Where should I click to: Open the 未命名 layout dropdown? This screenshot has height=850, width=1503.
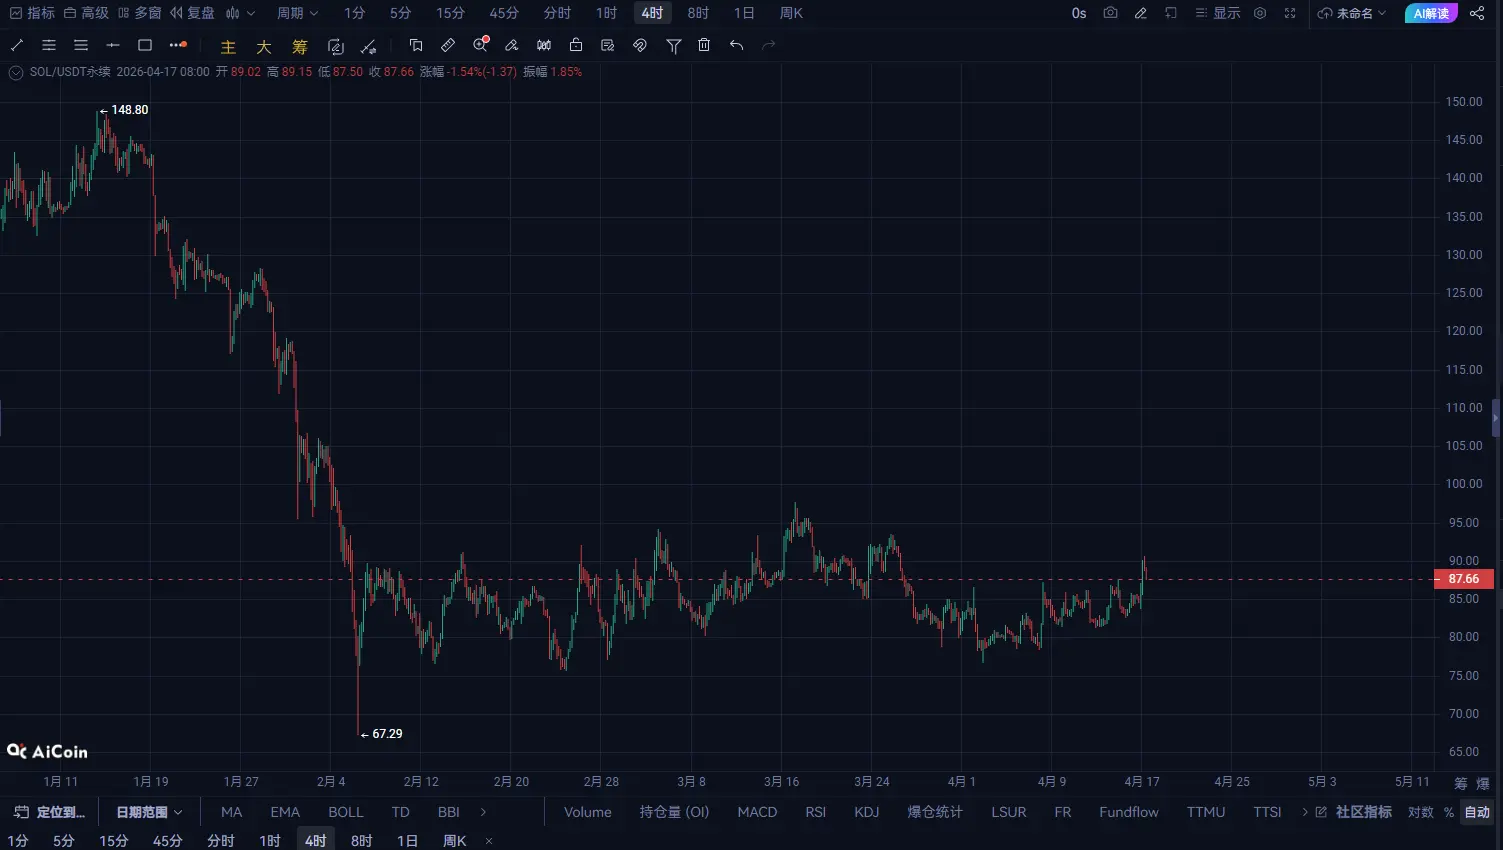coord(1352,13)
